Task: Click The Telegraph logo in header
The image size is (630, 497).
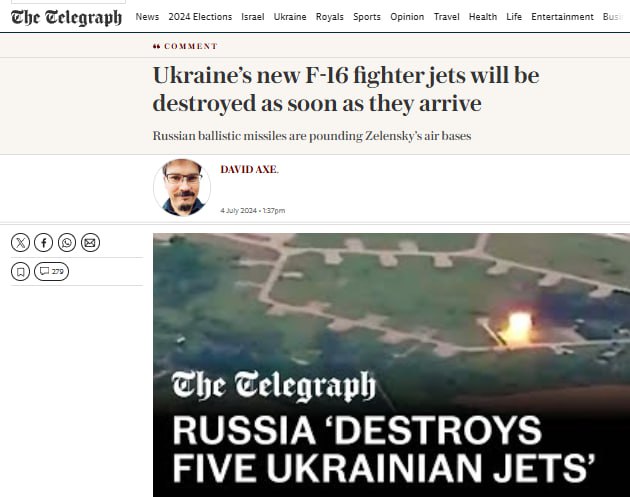Action: pos(66,17)
